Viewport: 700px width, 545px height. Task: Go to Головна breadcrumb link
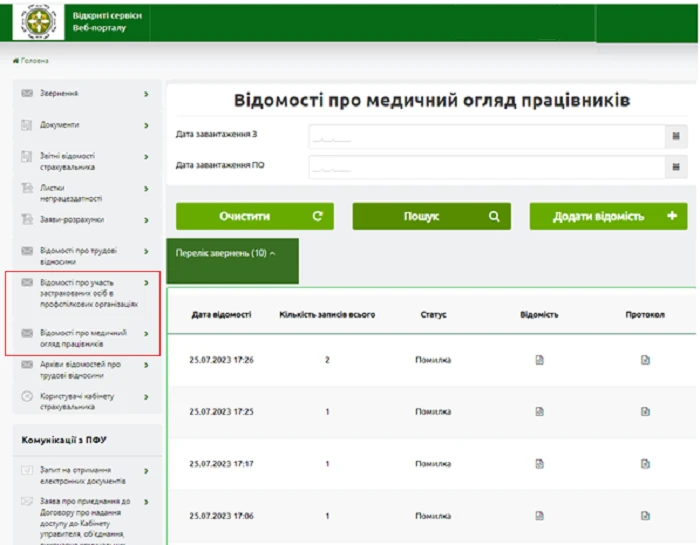tap(34, 61)
